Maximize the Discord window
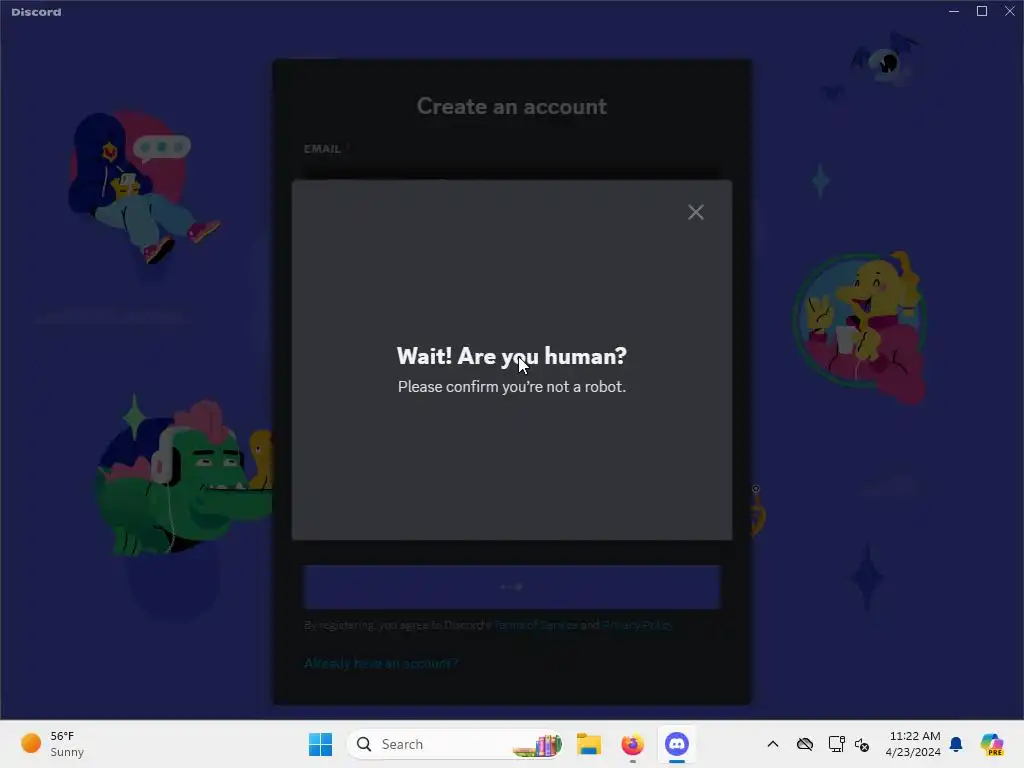 pos(982,11)
